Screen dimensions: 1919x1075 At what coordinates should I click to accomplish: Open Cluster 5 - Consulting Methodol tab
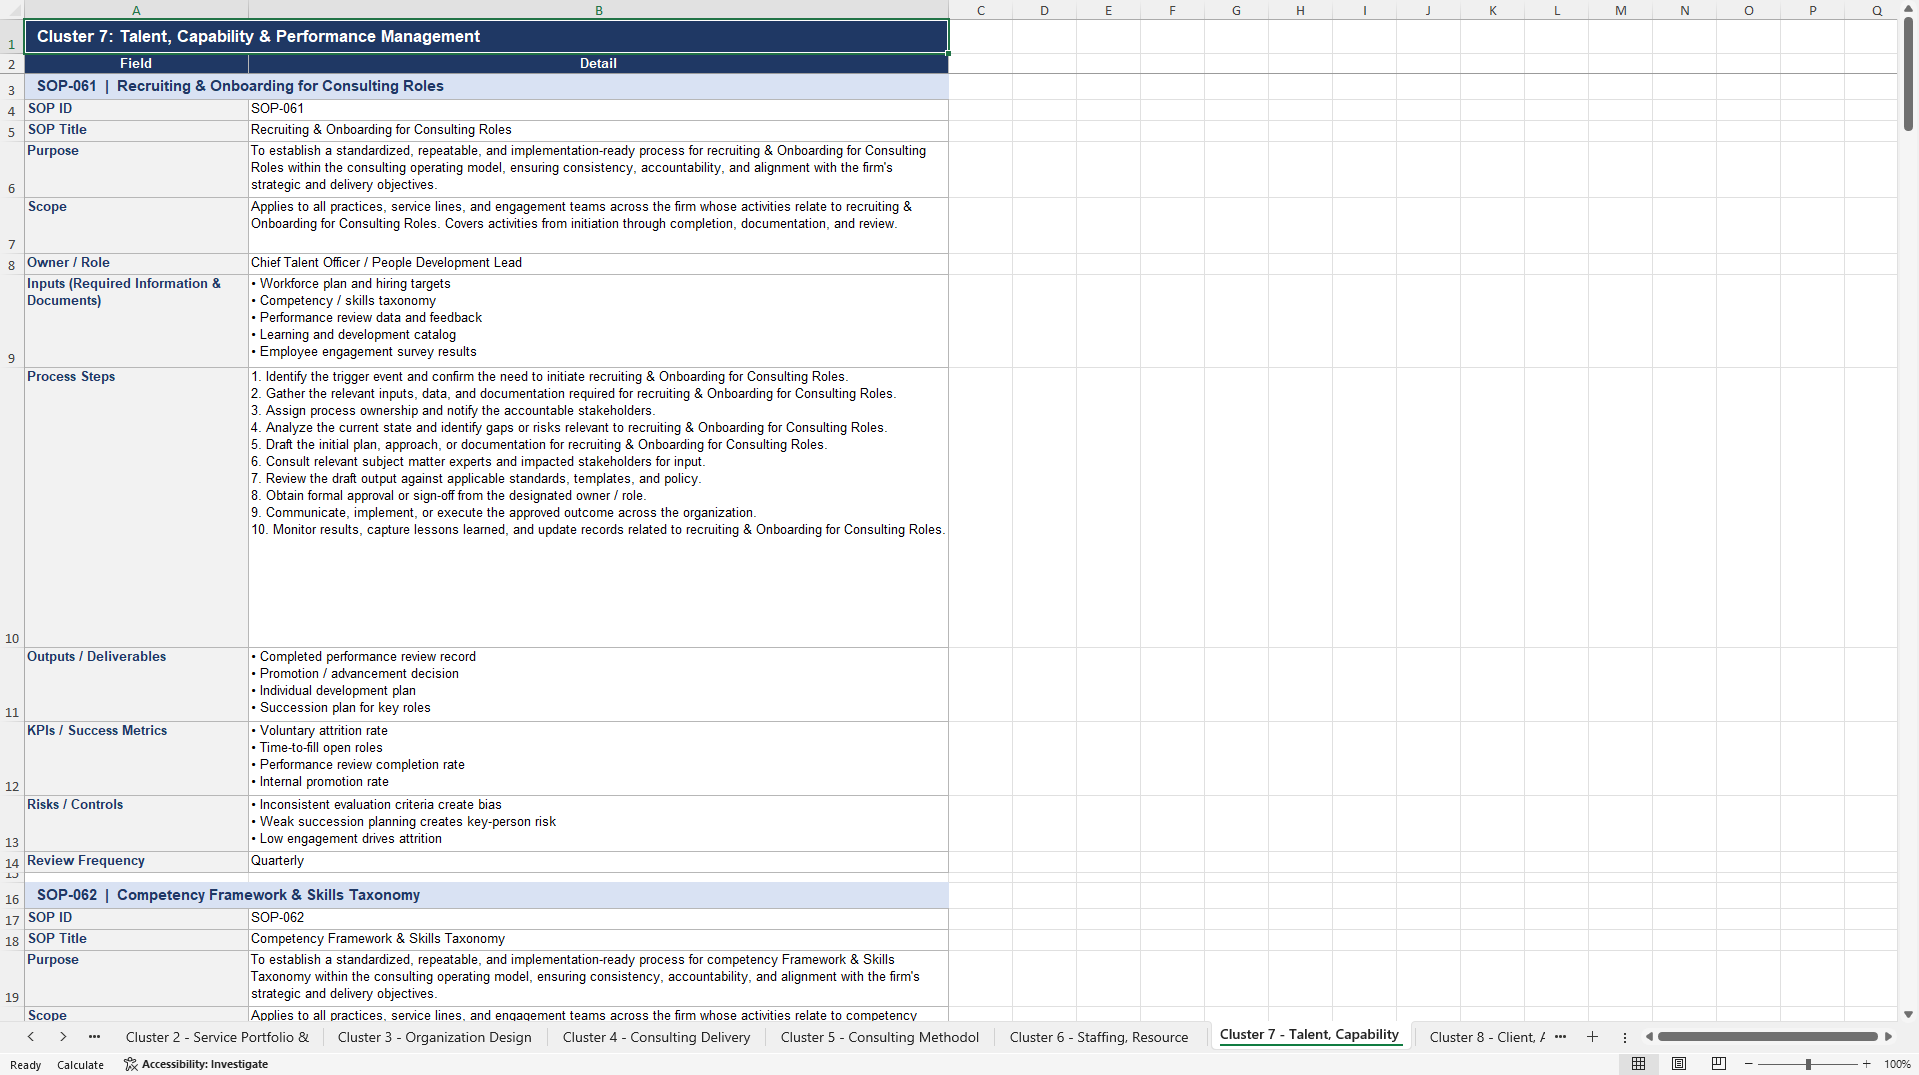[880, 1037]
